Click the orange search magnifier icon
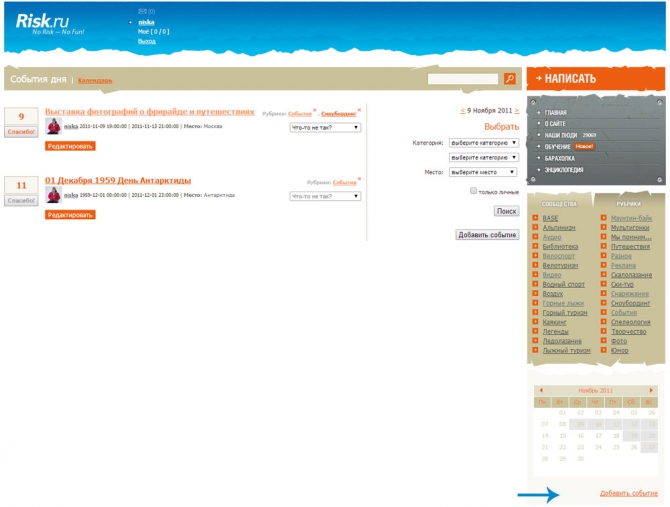The image size is (670, 507). pos(510,79)
